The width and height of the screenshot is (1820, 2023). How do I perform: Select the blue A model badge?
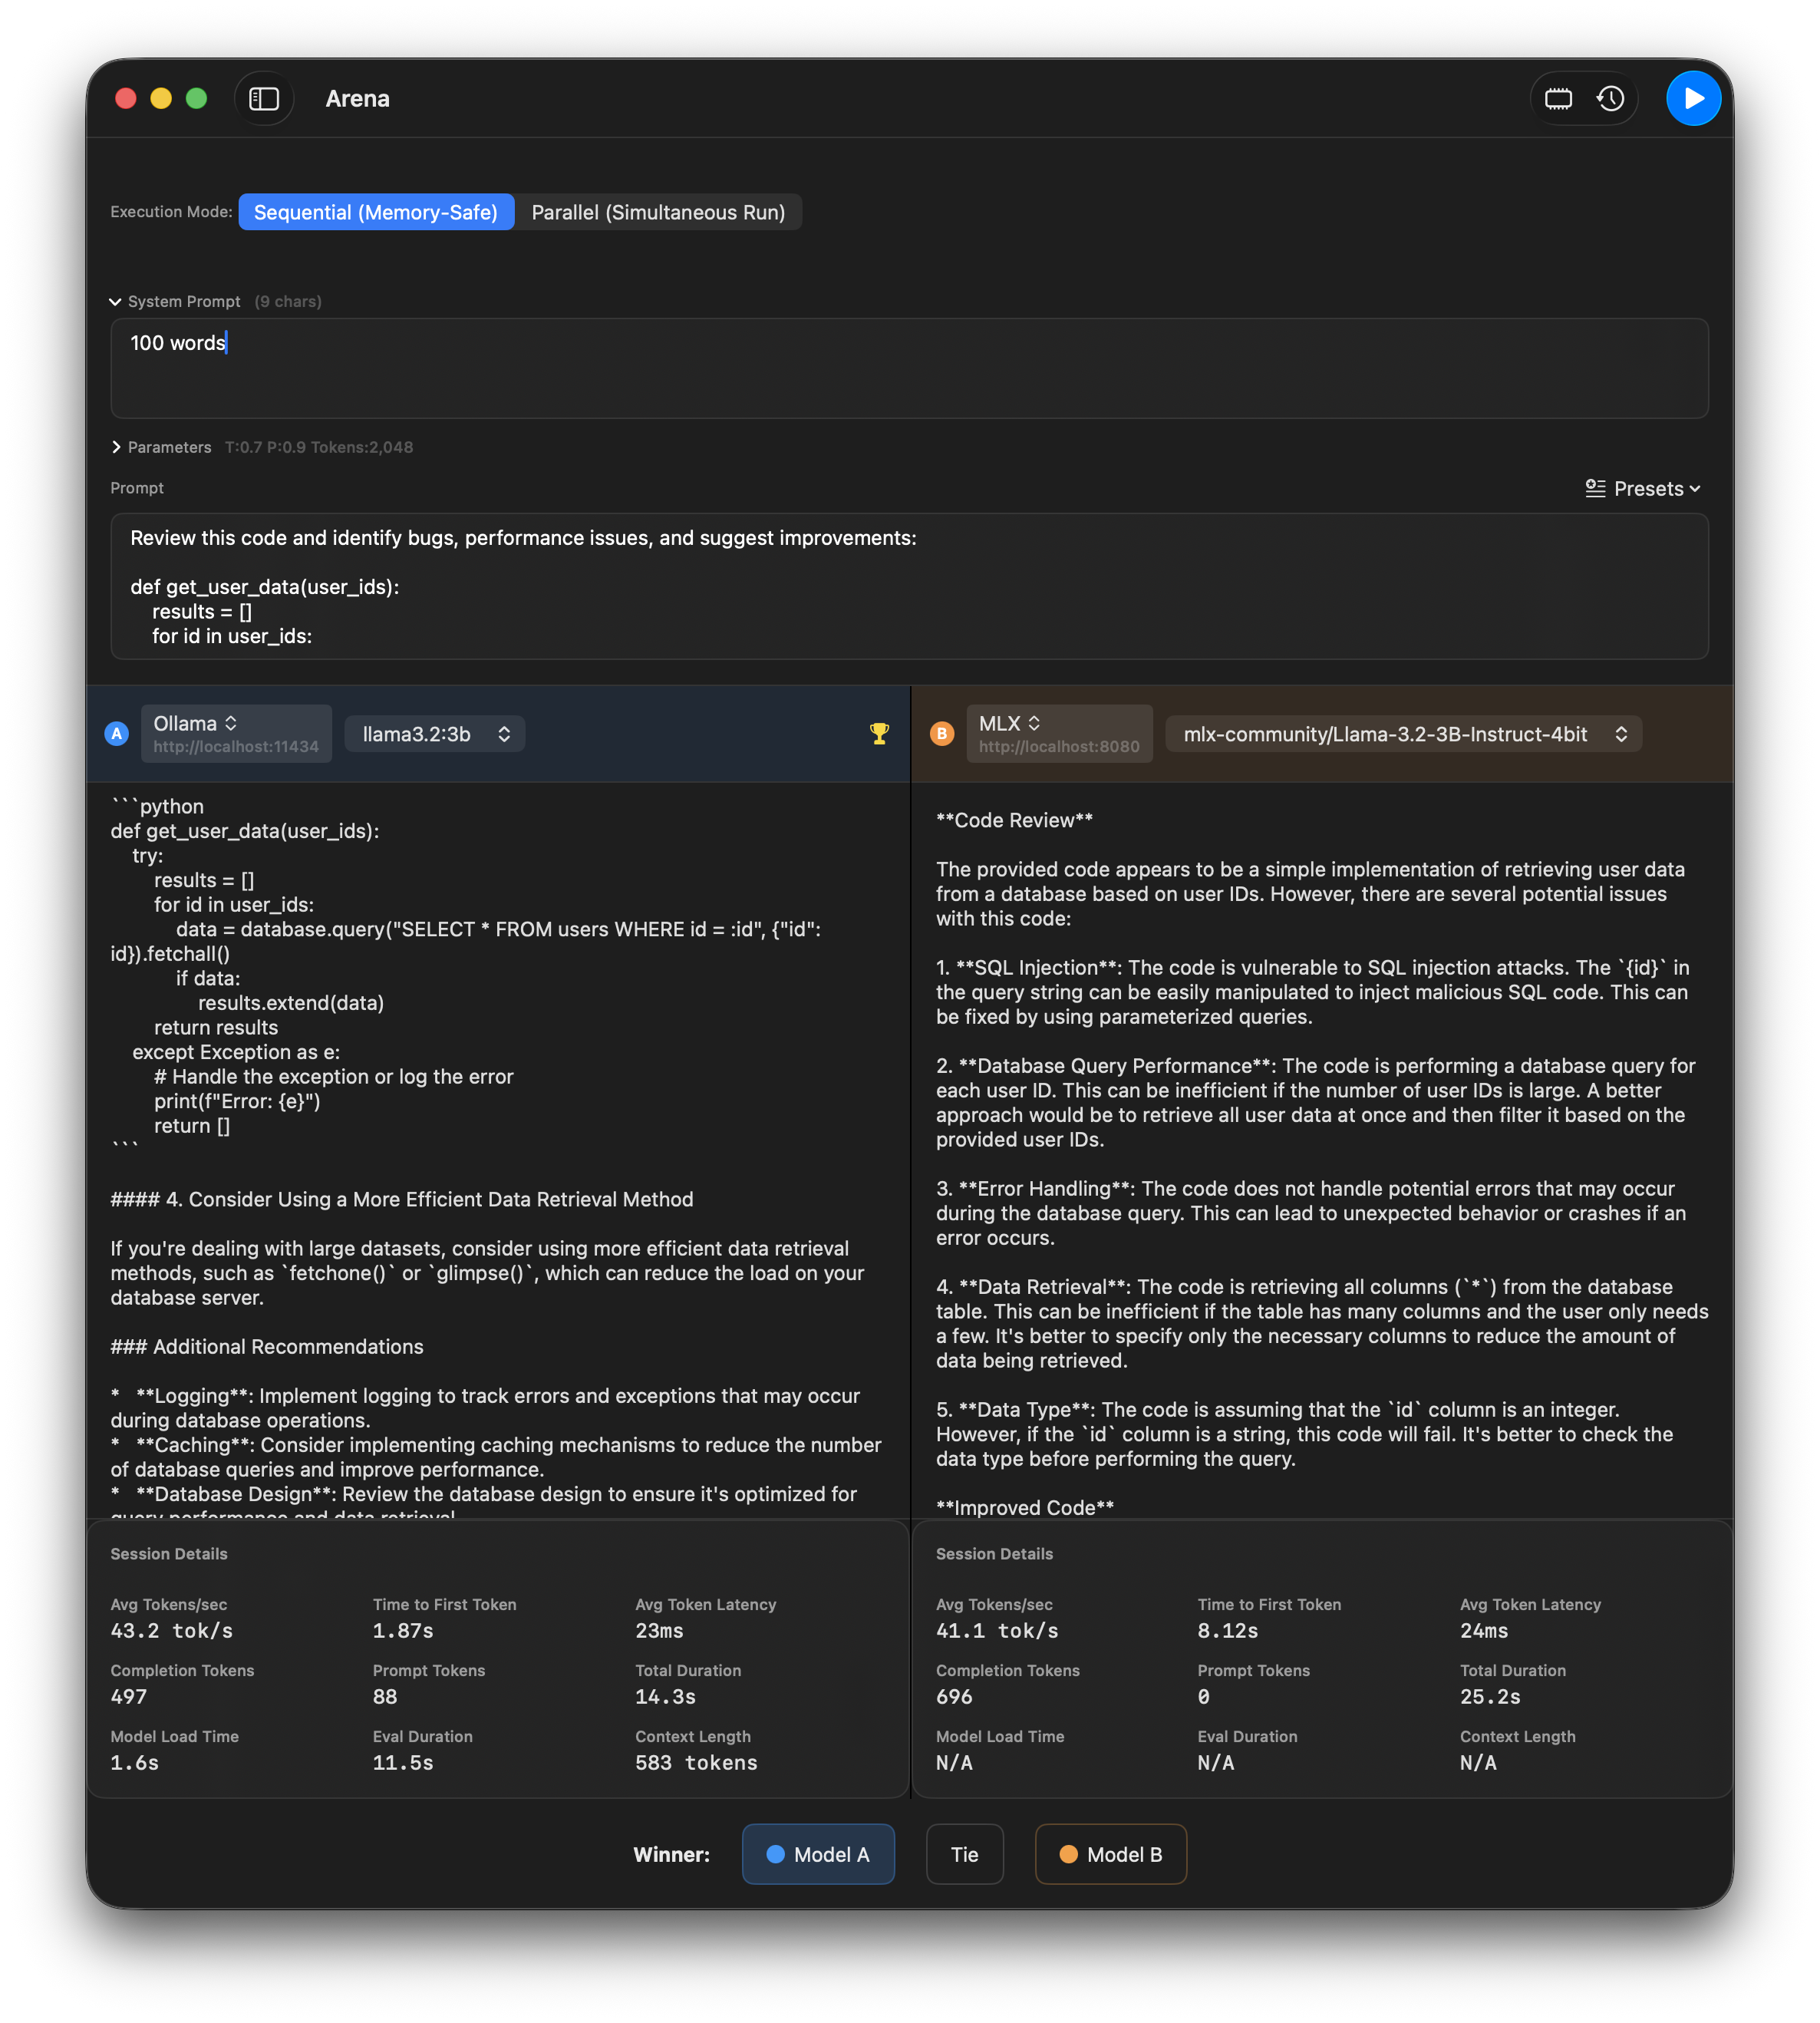pos(116,733)
